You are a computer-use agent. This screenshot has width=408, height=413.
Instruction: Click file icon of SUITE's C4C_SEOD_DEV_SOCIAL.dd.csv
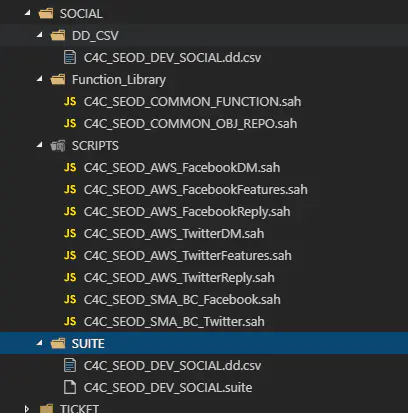pyautogui.click(x=70, y=365)
